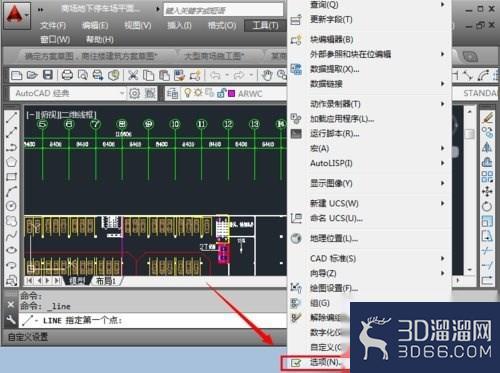
Task: Open the 格式(O) menu
Action: (222, 25)
